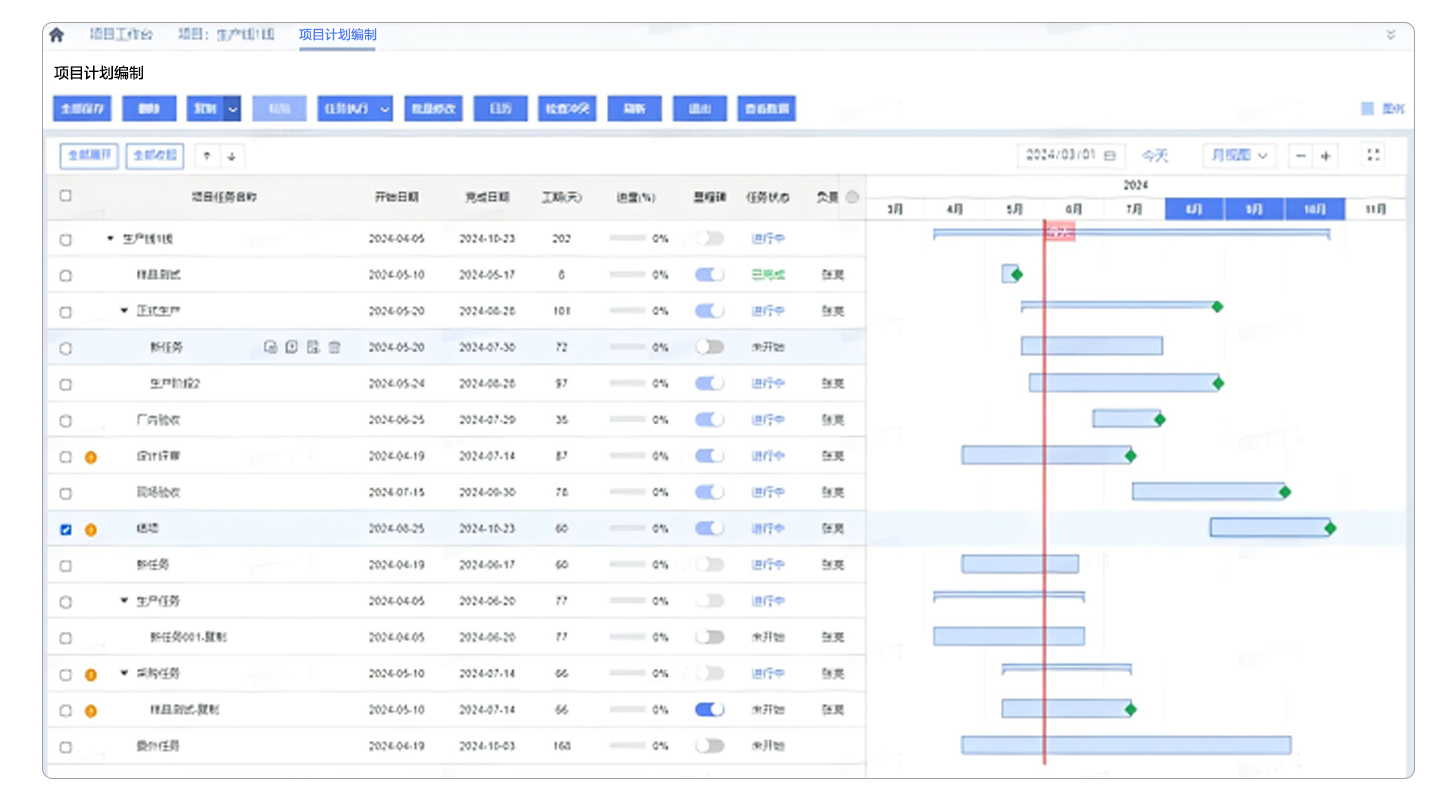The height and width of the screenshot is (800, 1456).
Task: Select the 项目计划编制 tab
Action: click(337, 35)
